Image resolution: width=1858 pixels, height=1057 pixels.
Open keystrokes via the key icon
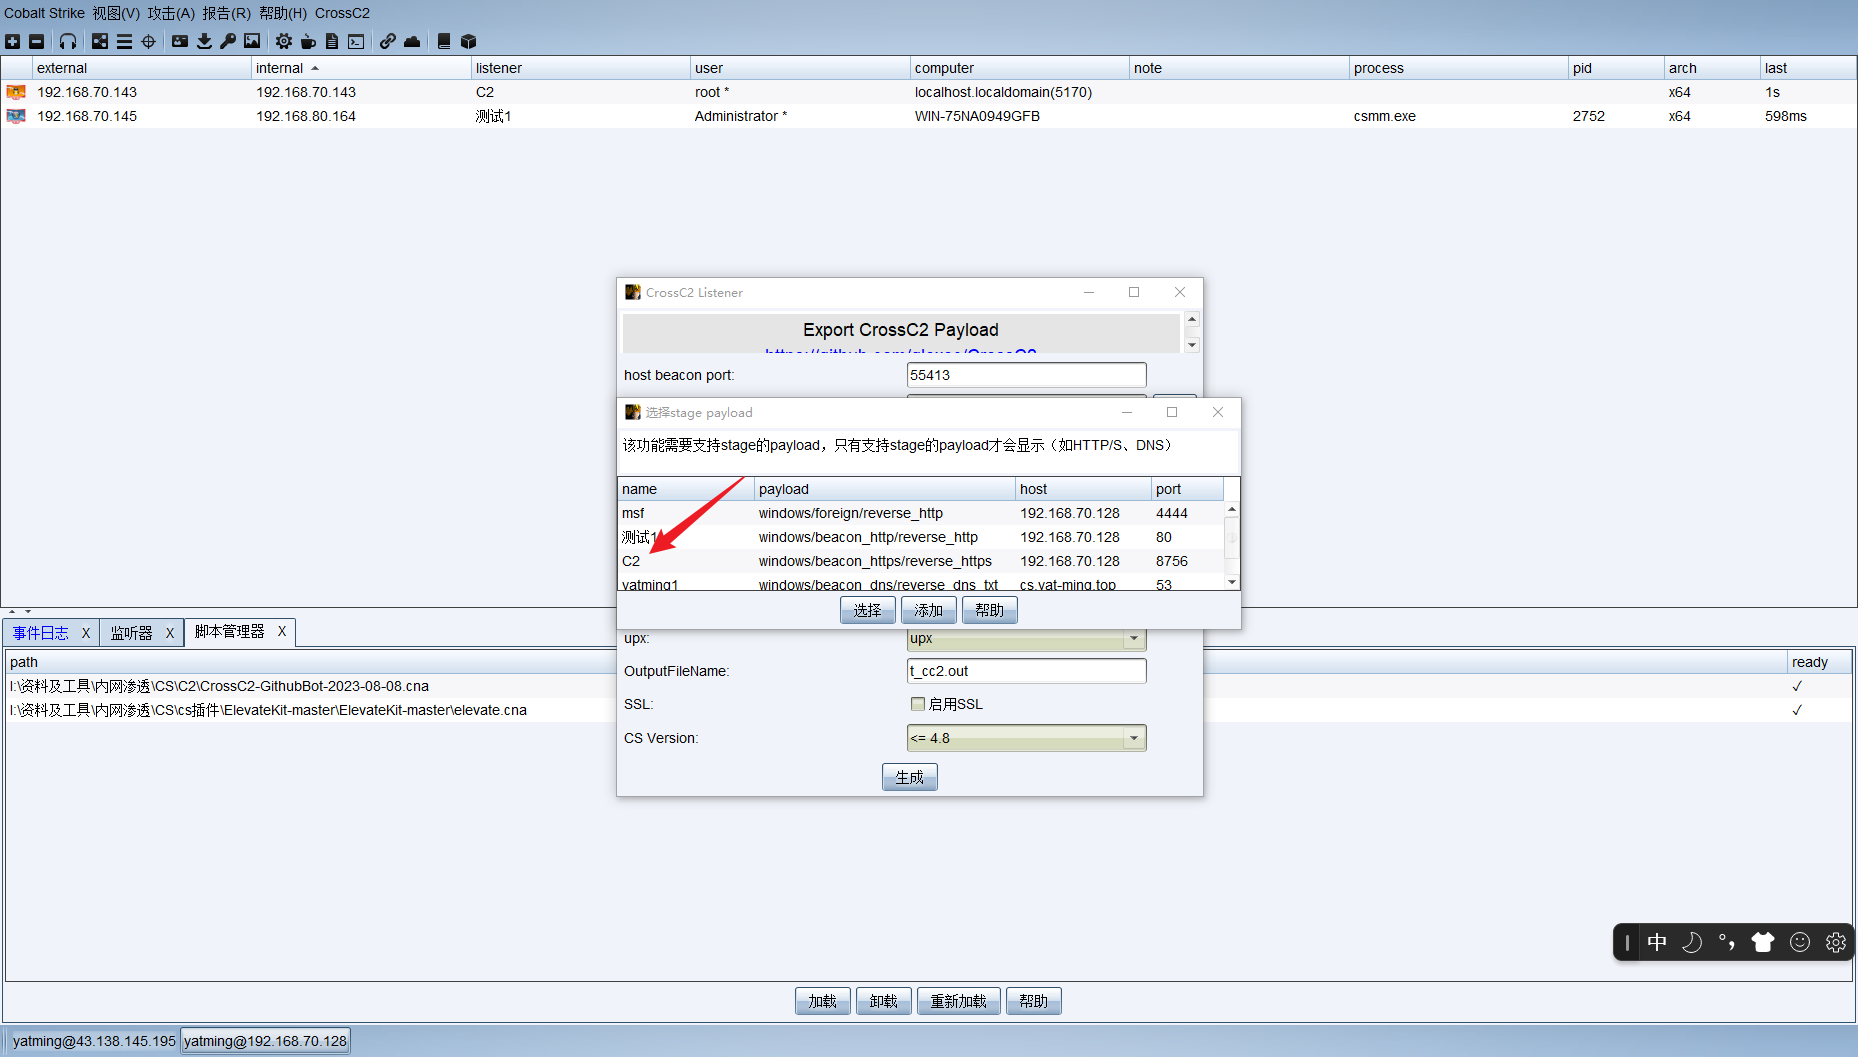(x=228, y=41)
